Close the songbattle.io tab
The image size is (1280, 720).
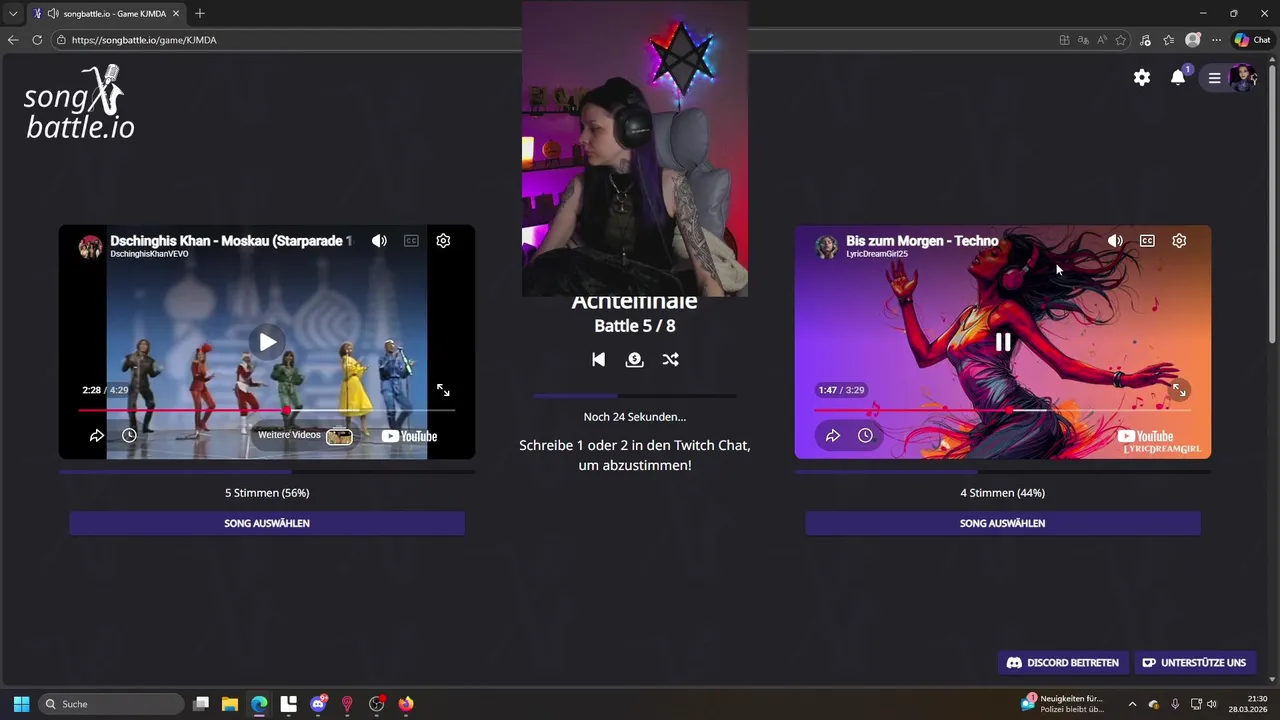pyautogui.click(x=176, y=13)
